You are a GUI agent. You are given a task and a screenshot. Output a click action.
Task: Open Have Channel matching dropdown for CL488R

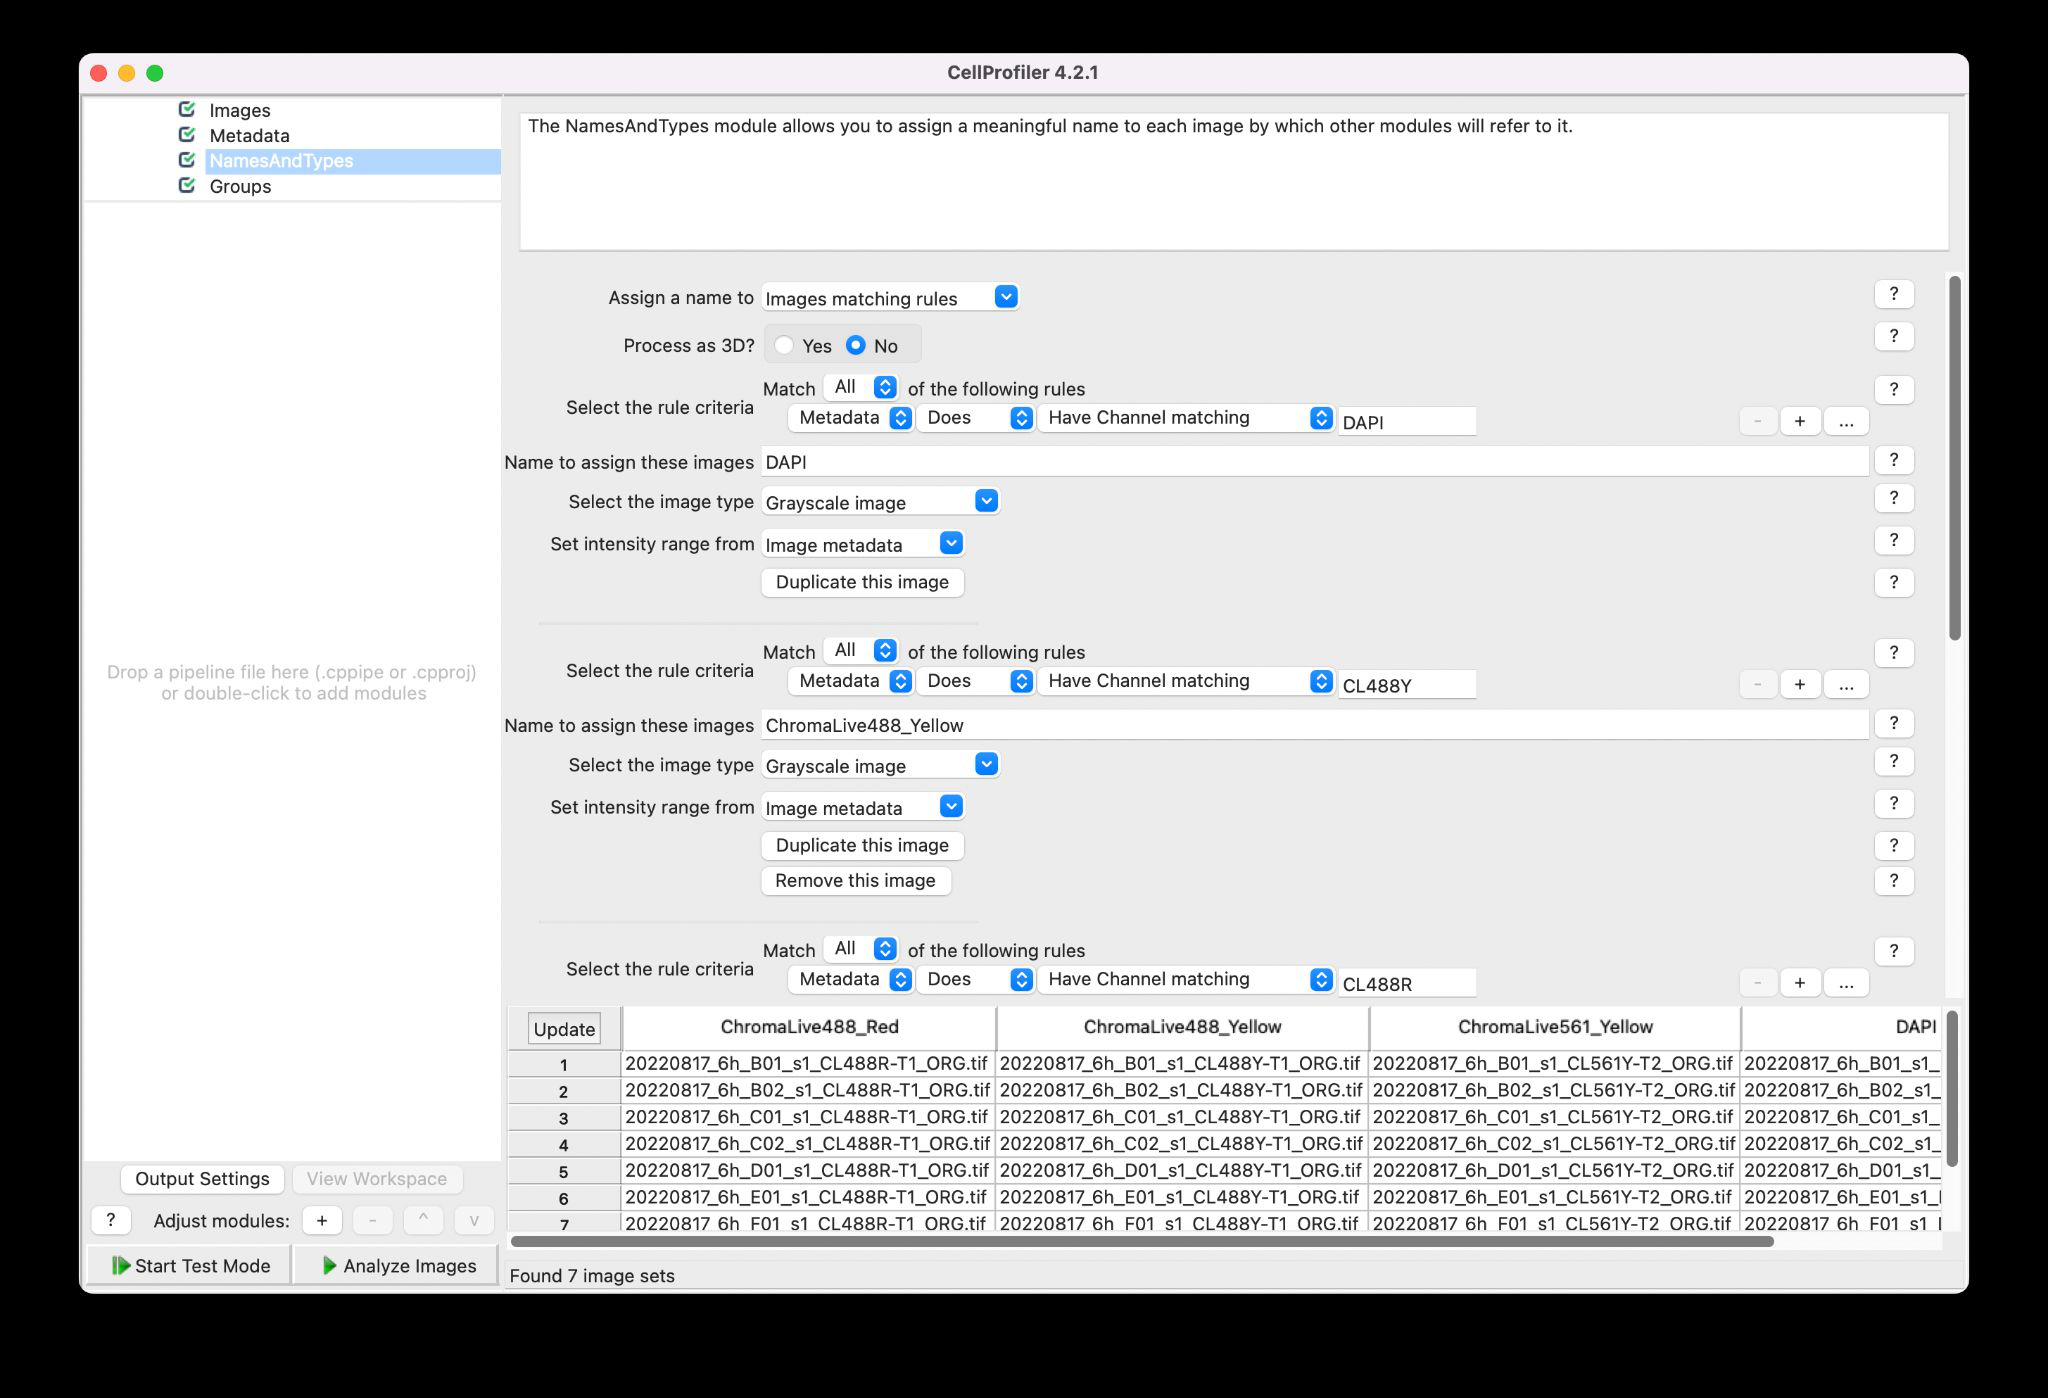[x=1185, y=980]
